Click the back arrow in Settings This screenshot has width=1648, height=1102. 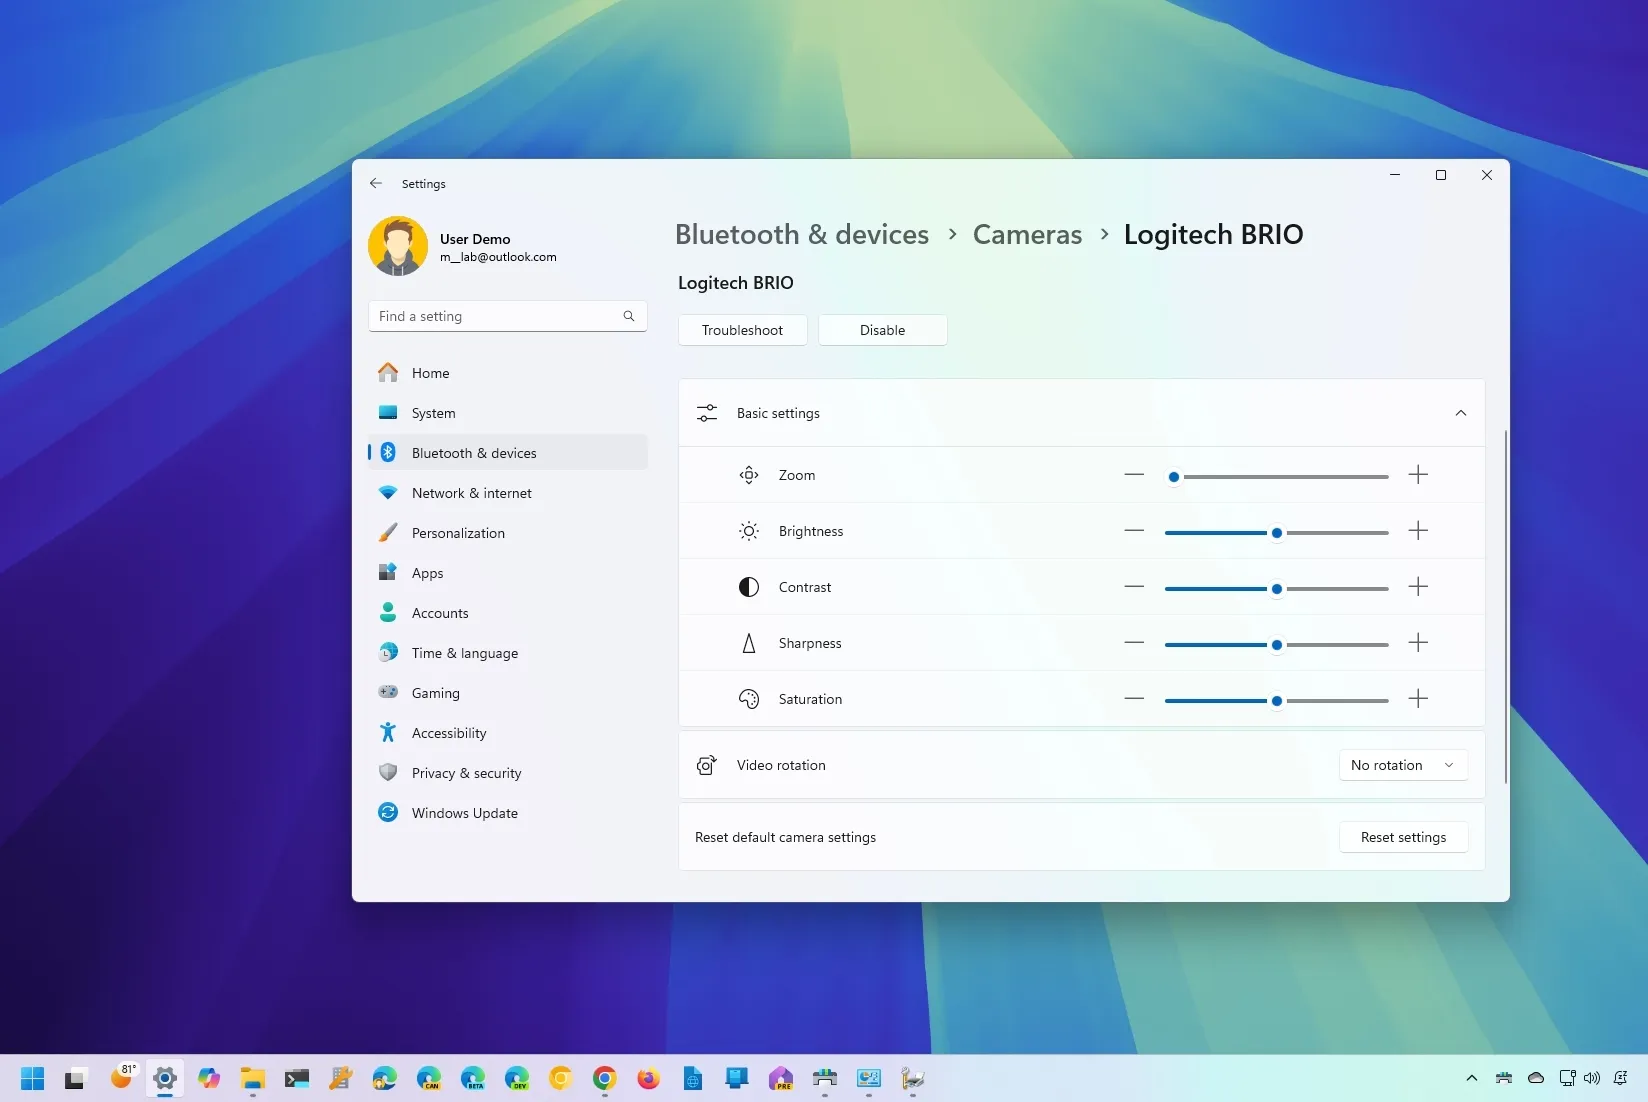[376, 183]
